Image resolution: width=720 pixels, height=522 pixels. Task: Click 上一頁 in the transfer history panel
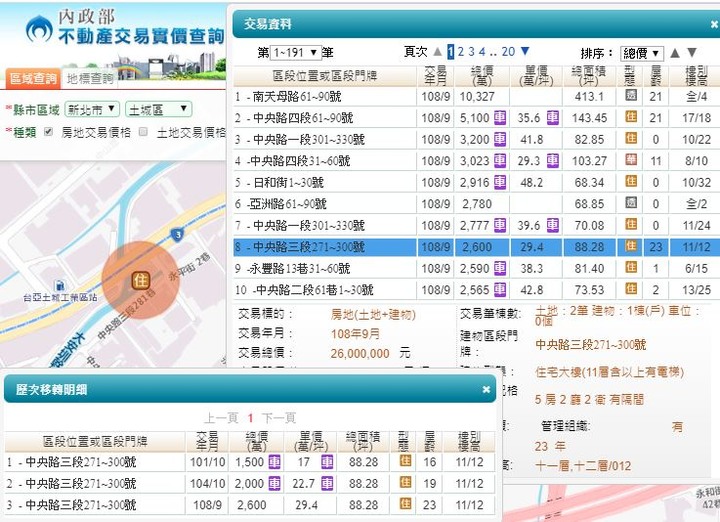tap(221, 418)
